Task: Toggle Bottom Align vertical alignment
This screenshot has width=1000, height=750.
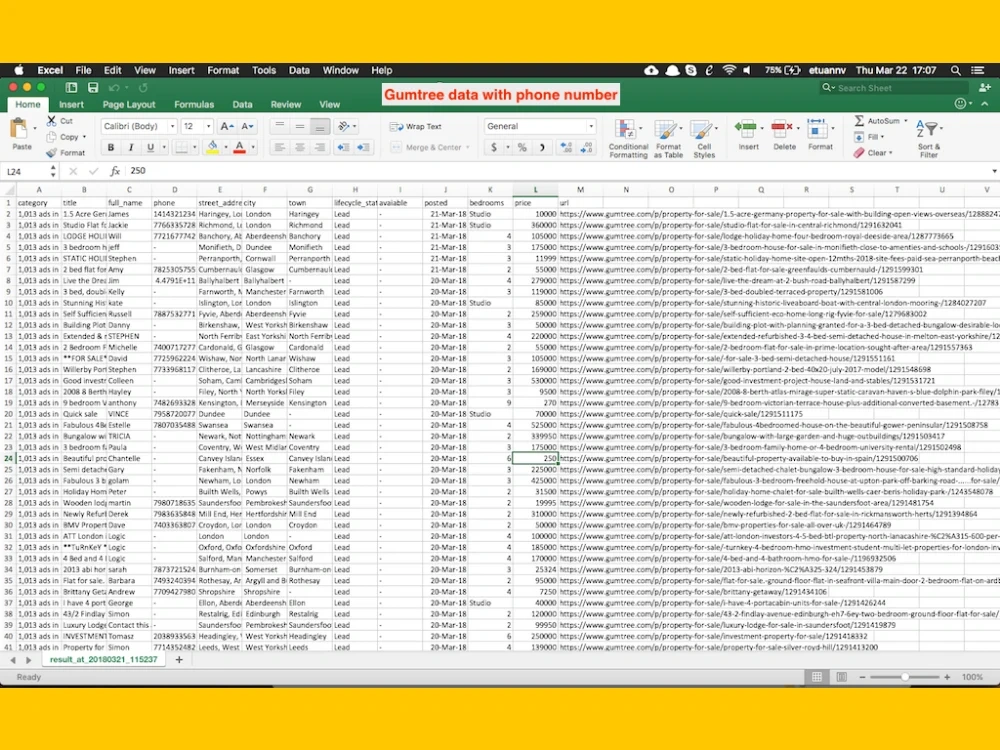Action: [x=320, y=126]
